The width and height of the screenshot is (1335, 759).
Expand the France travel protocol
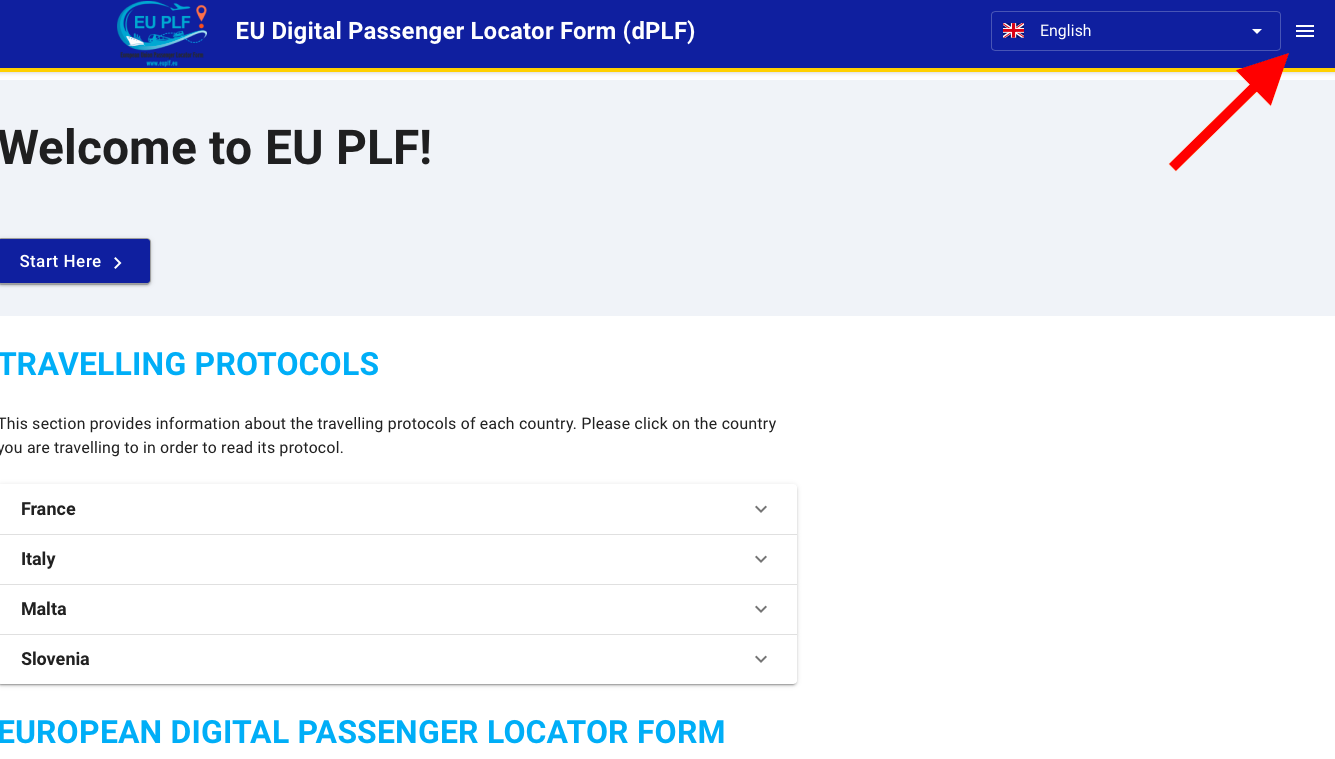click(400, 509)
